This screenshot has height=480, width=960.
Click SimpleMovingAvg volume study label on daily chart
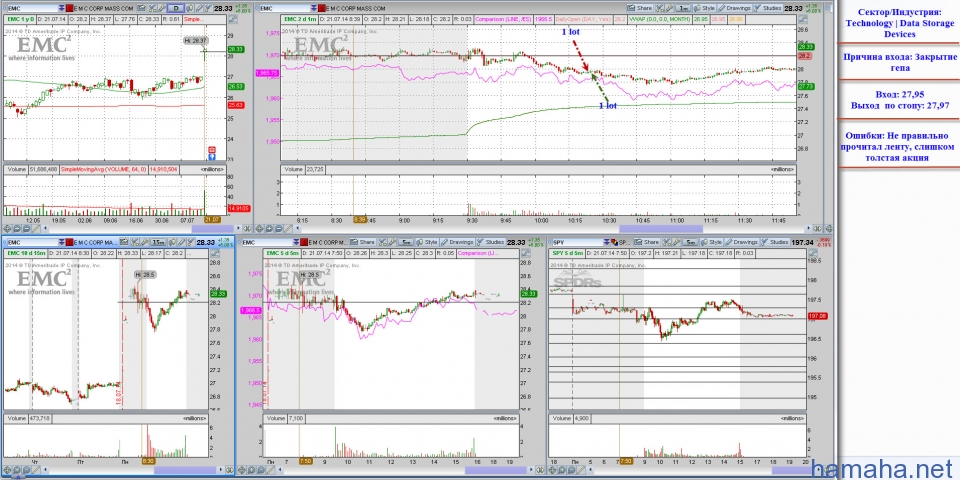104,170
